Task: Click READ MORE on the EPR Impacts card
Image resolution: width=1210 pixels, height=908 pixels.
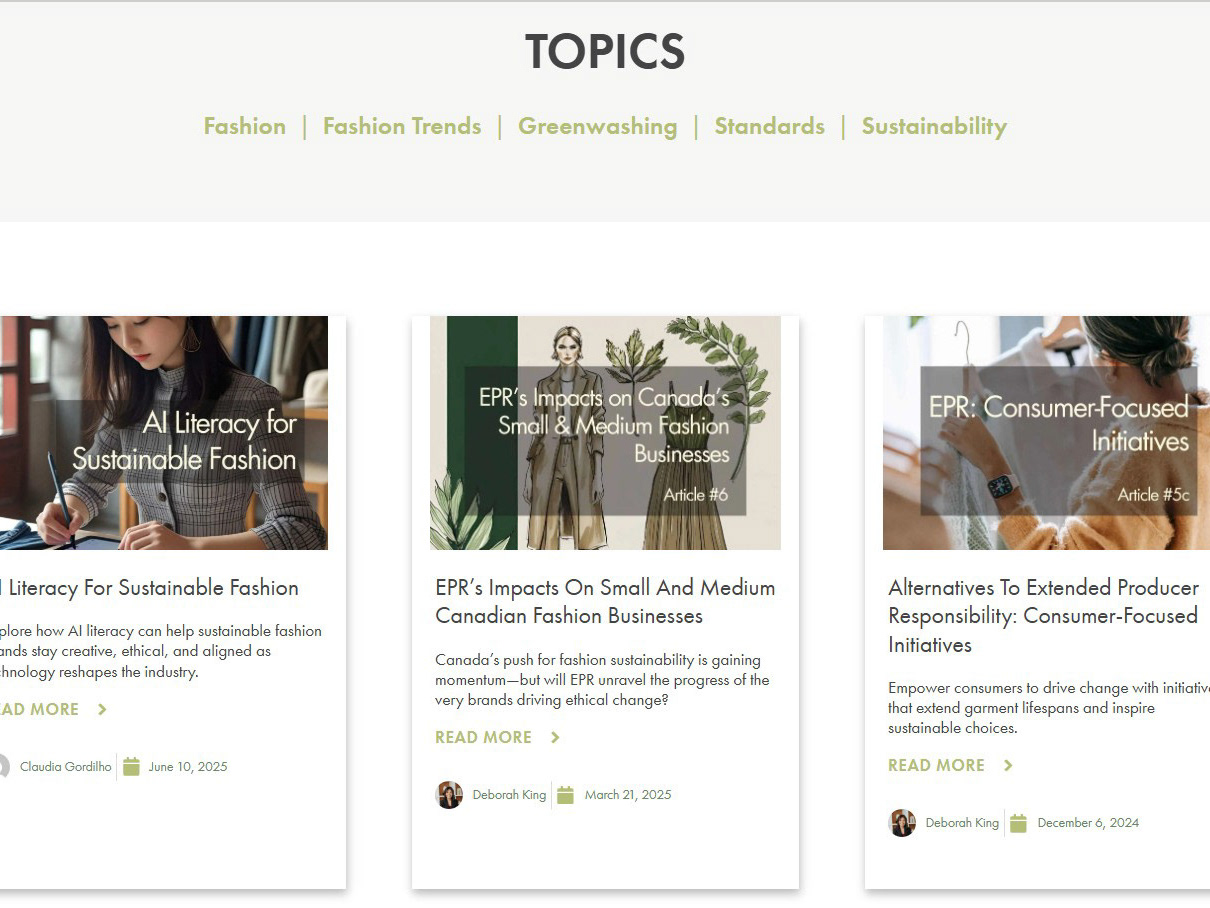Action: (484, 737)
